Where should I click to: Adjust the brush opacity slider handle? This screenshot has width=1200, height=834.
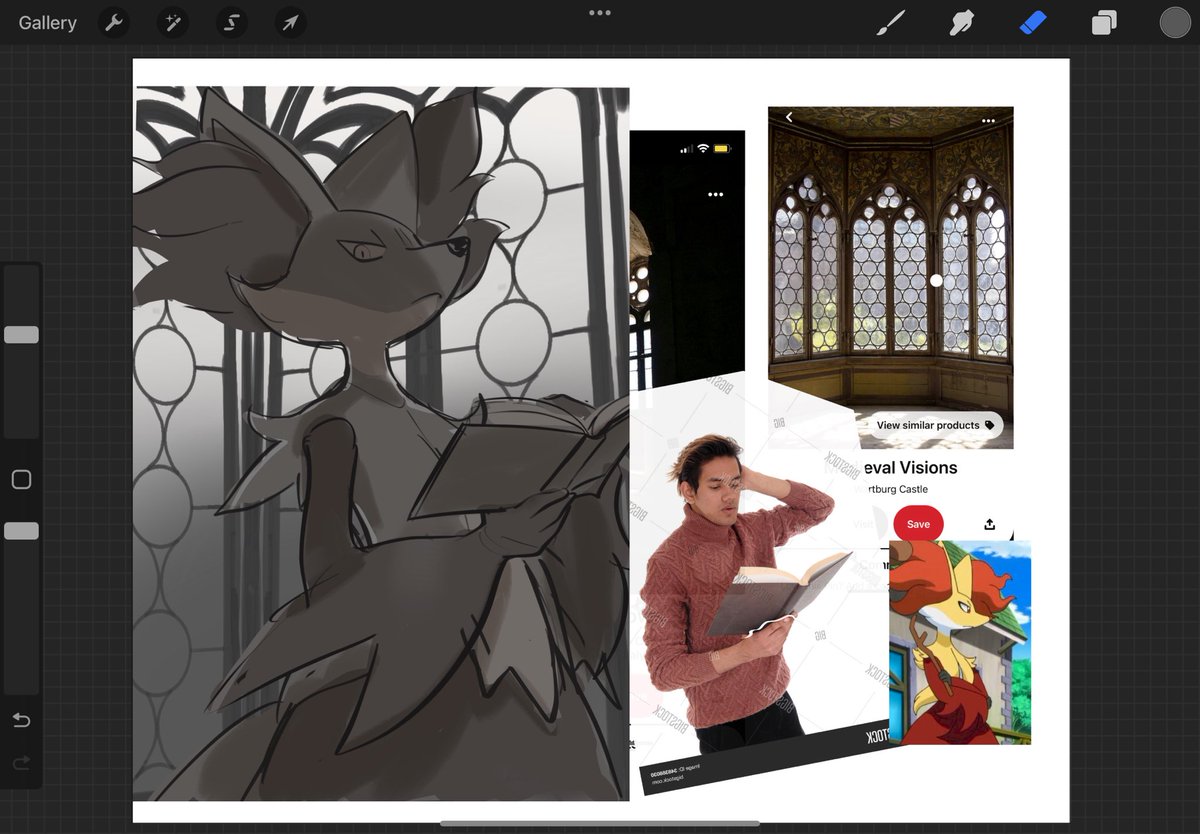point(21,531)
